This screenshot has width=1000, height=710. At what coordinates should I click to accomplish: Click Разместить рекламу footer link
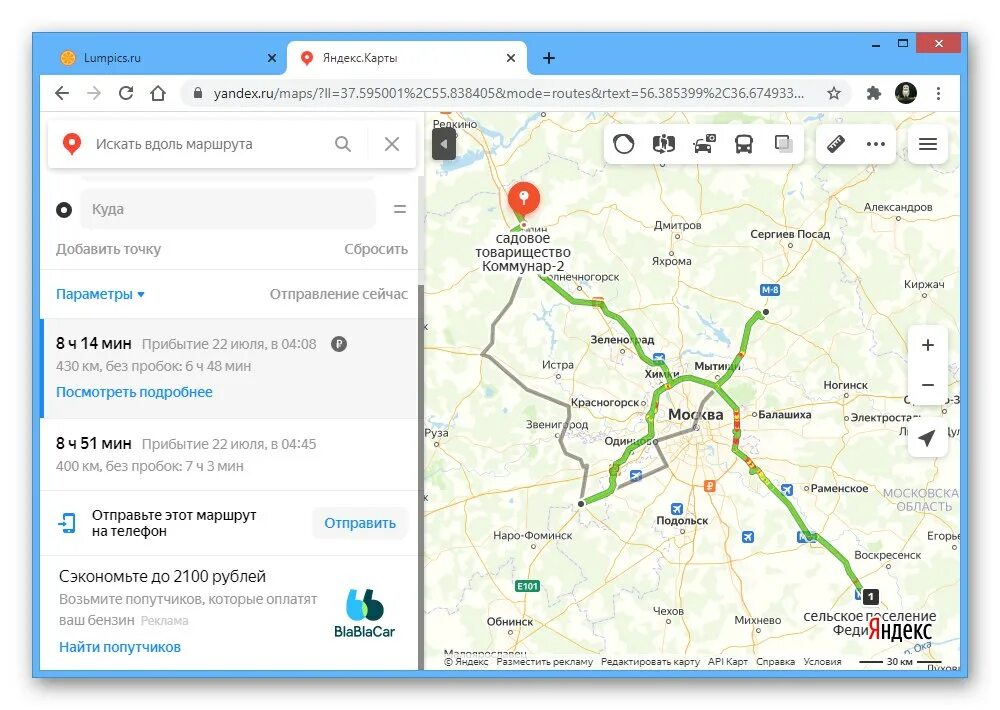pyautogui.click(x=544, y=662)
